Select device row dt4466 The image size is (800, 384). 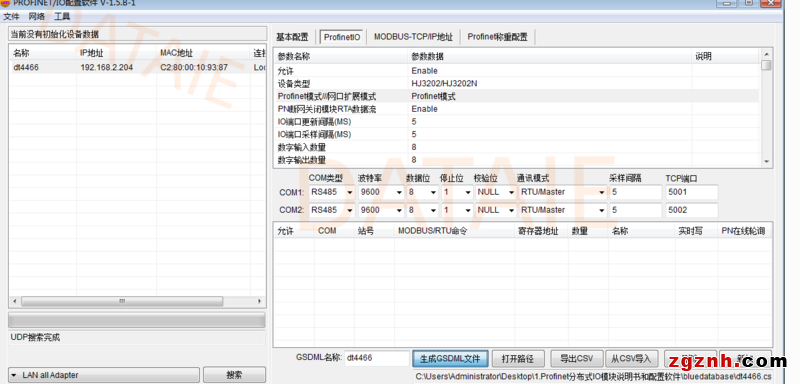click(137, 67)
